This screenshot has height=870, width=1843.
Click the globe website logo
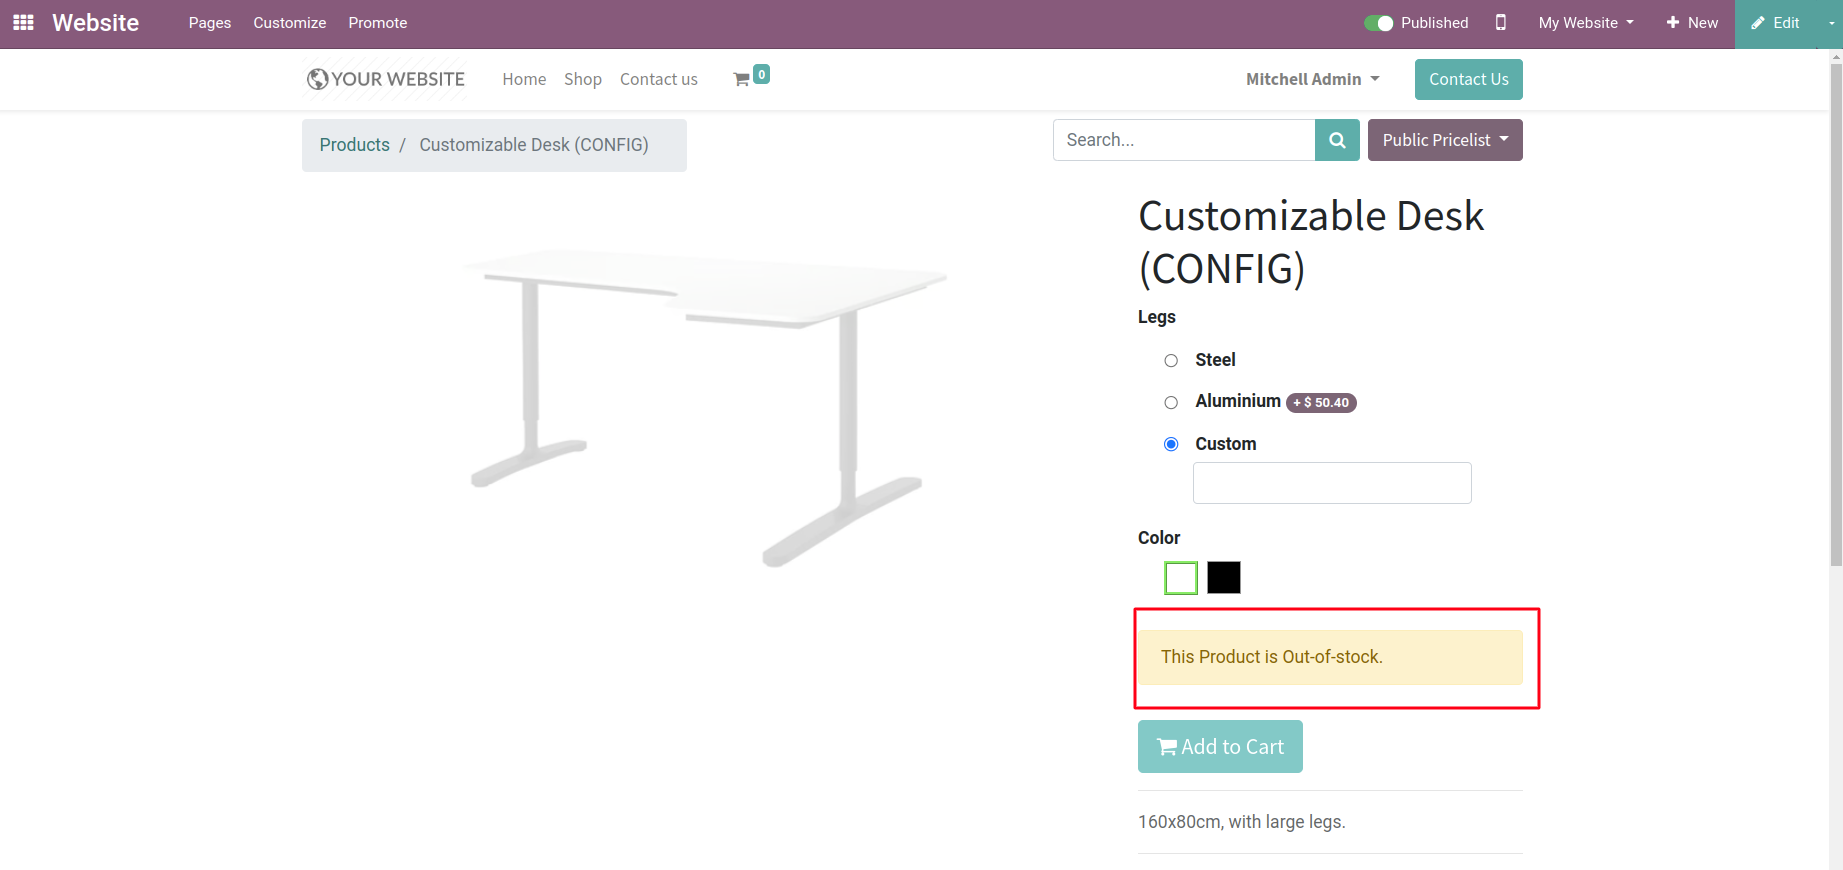click(x=318, y=79)
